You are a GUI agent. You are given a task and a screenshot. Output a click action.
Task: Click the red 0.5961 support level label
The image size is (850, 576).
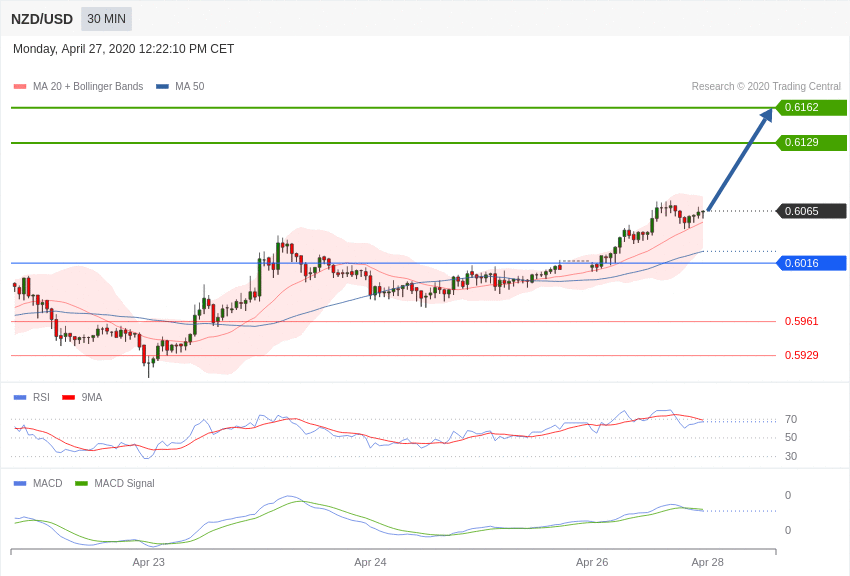(801, 321)
